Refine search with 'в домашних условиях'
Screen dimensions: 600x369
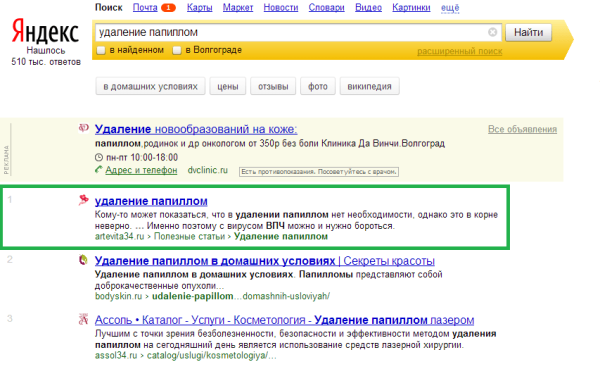pos(150,87)
